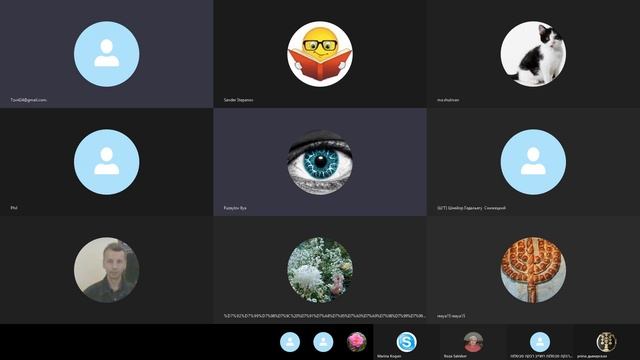Open the black-and-white cat avatar
640x360 pixels.
point(533,54)
